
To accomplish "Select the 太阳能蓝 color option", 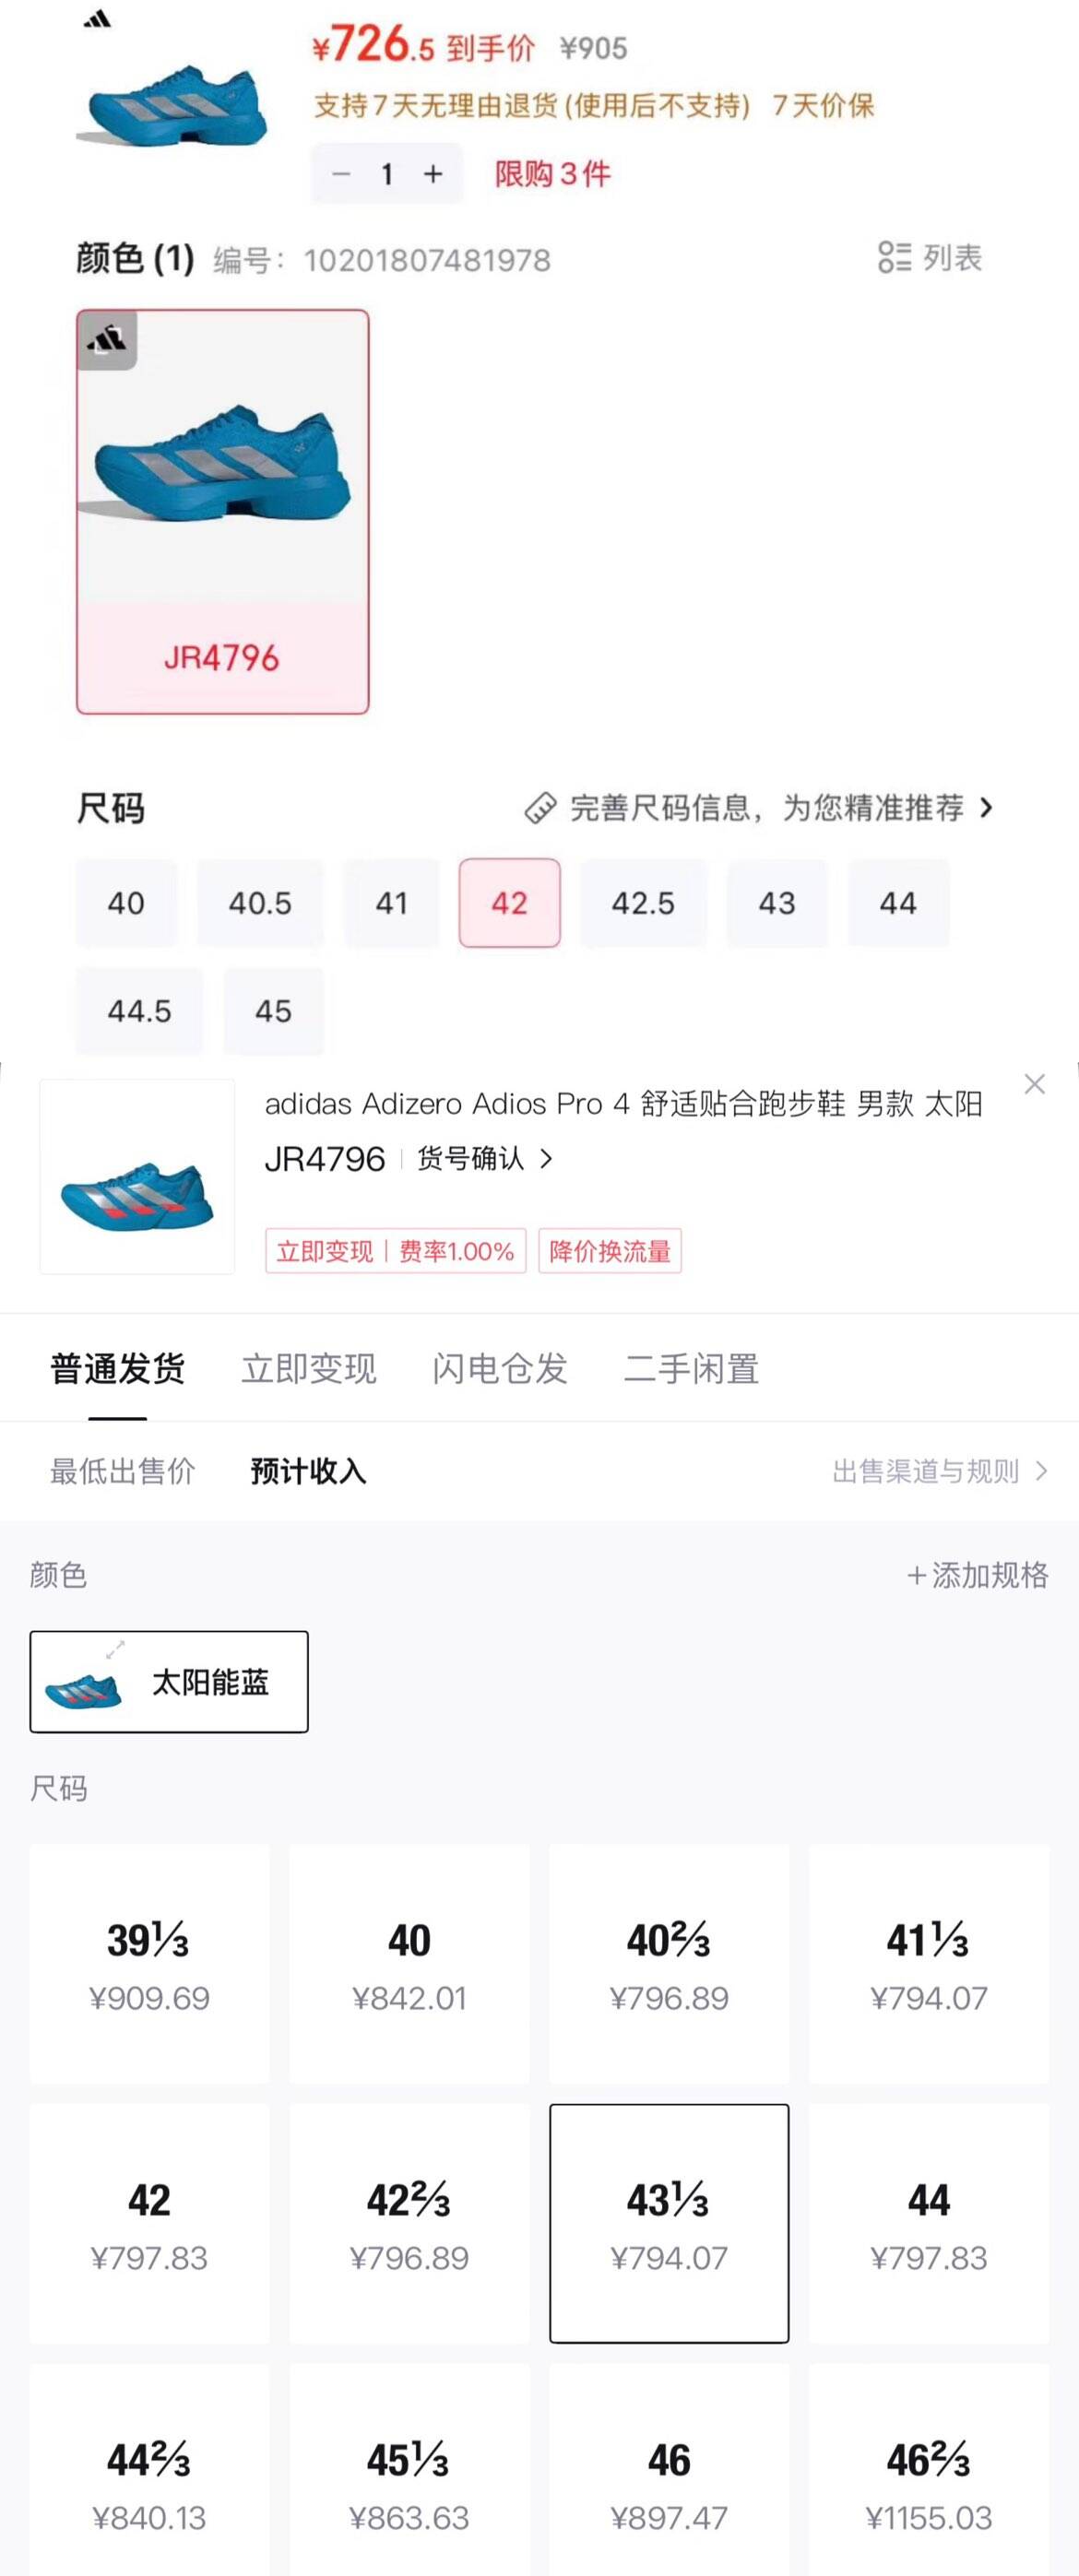I will pyautogui.click(x=169, y=1682).
